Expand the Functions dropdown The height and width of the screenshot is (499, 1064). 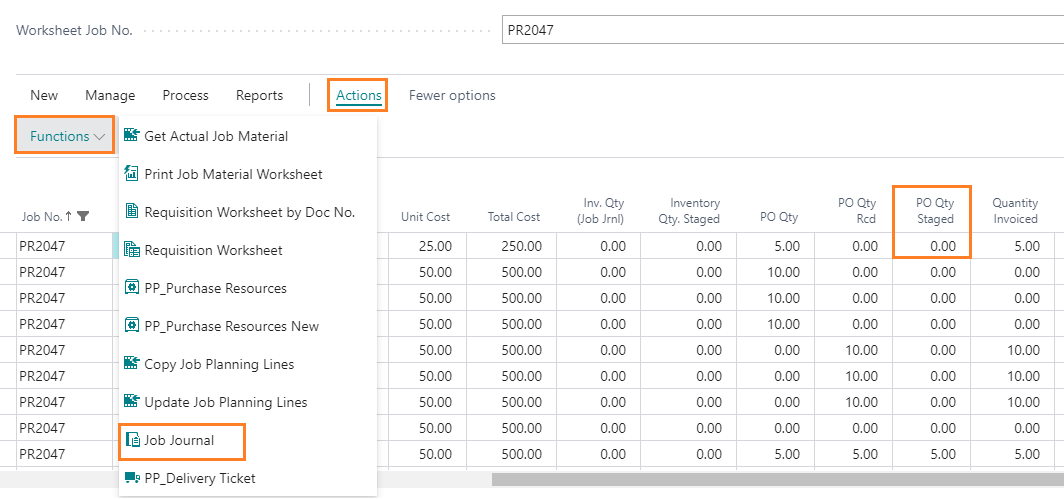pos(67,136)
